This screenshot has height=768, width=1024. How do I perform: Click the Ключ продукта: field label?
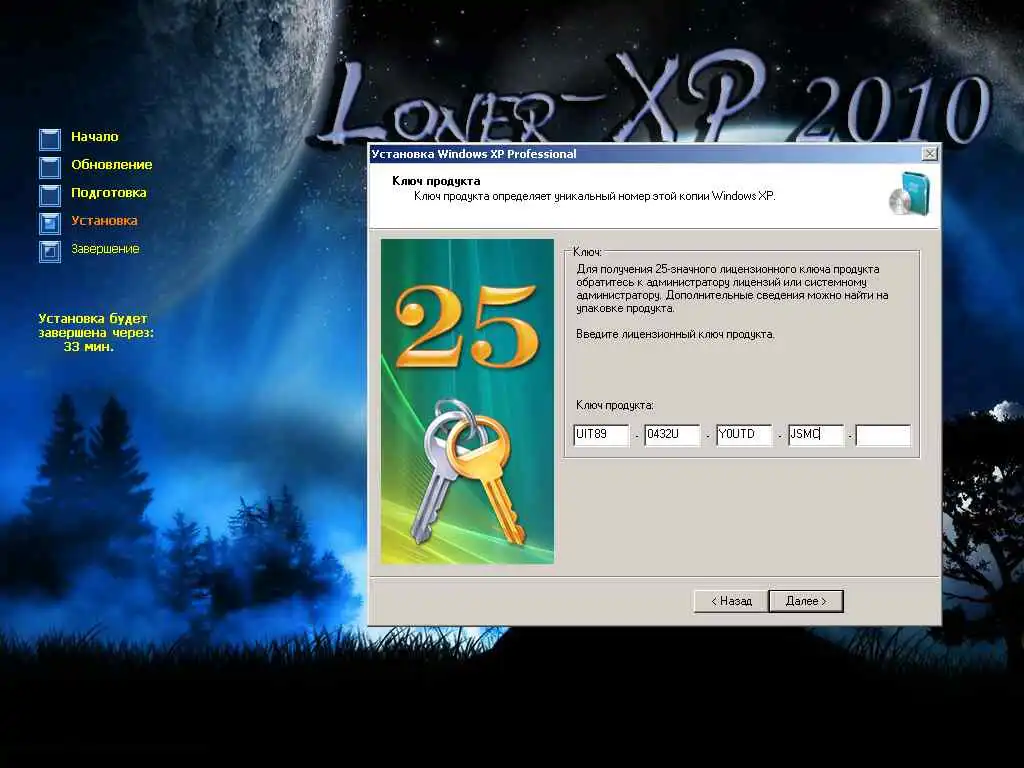pos(615,405)
